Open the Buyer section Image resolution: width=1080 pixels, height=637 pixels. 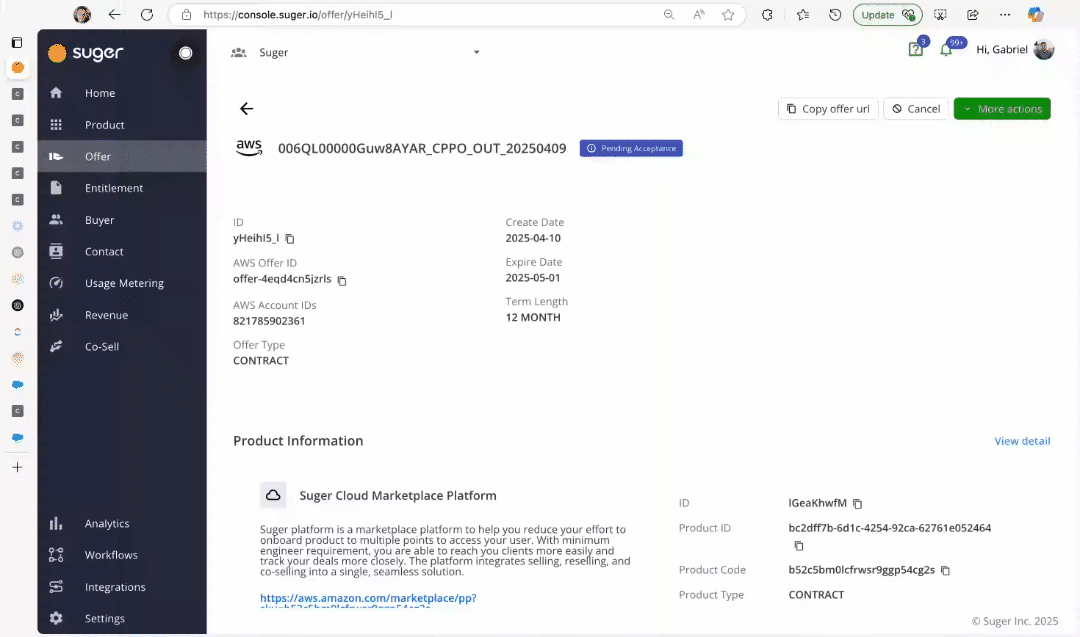coord(122,220)
